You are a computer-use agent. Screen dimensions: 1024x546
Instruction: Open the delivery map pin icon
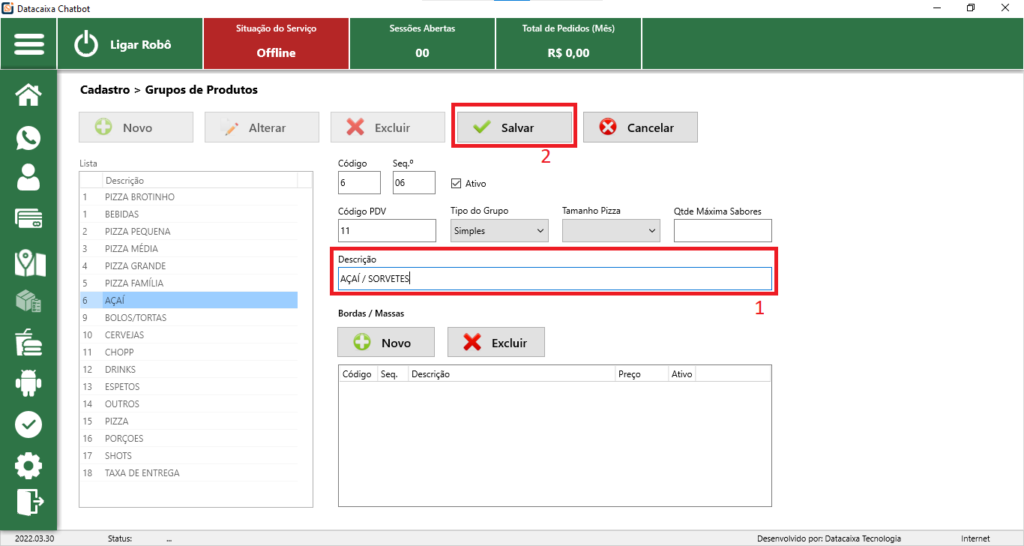point(29,262)
